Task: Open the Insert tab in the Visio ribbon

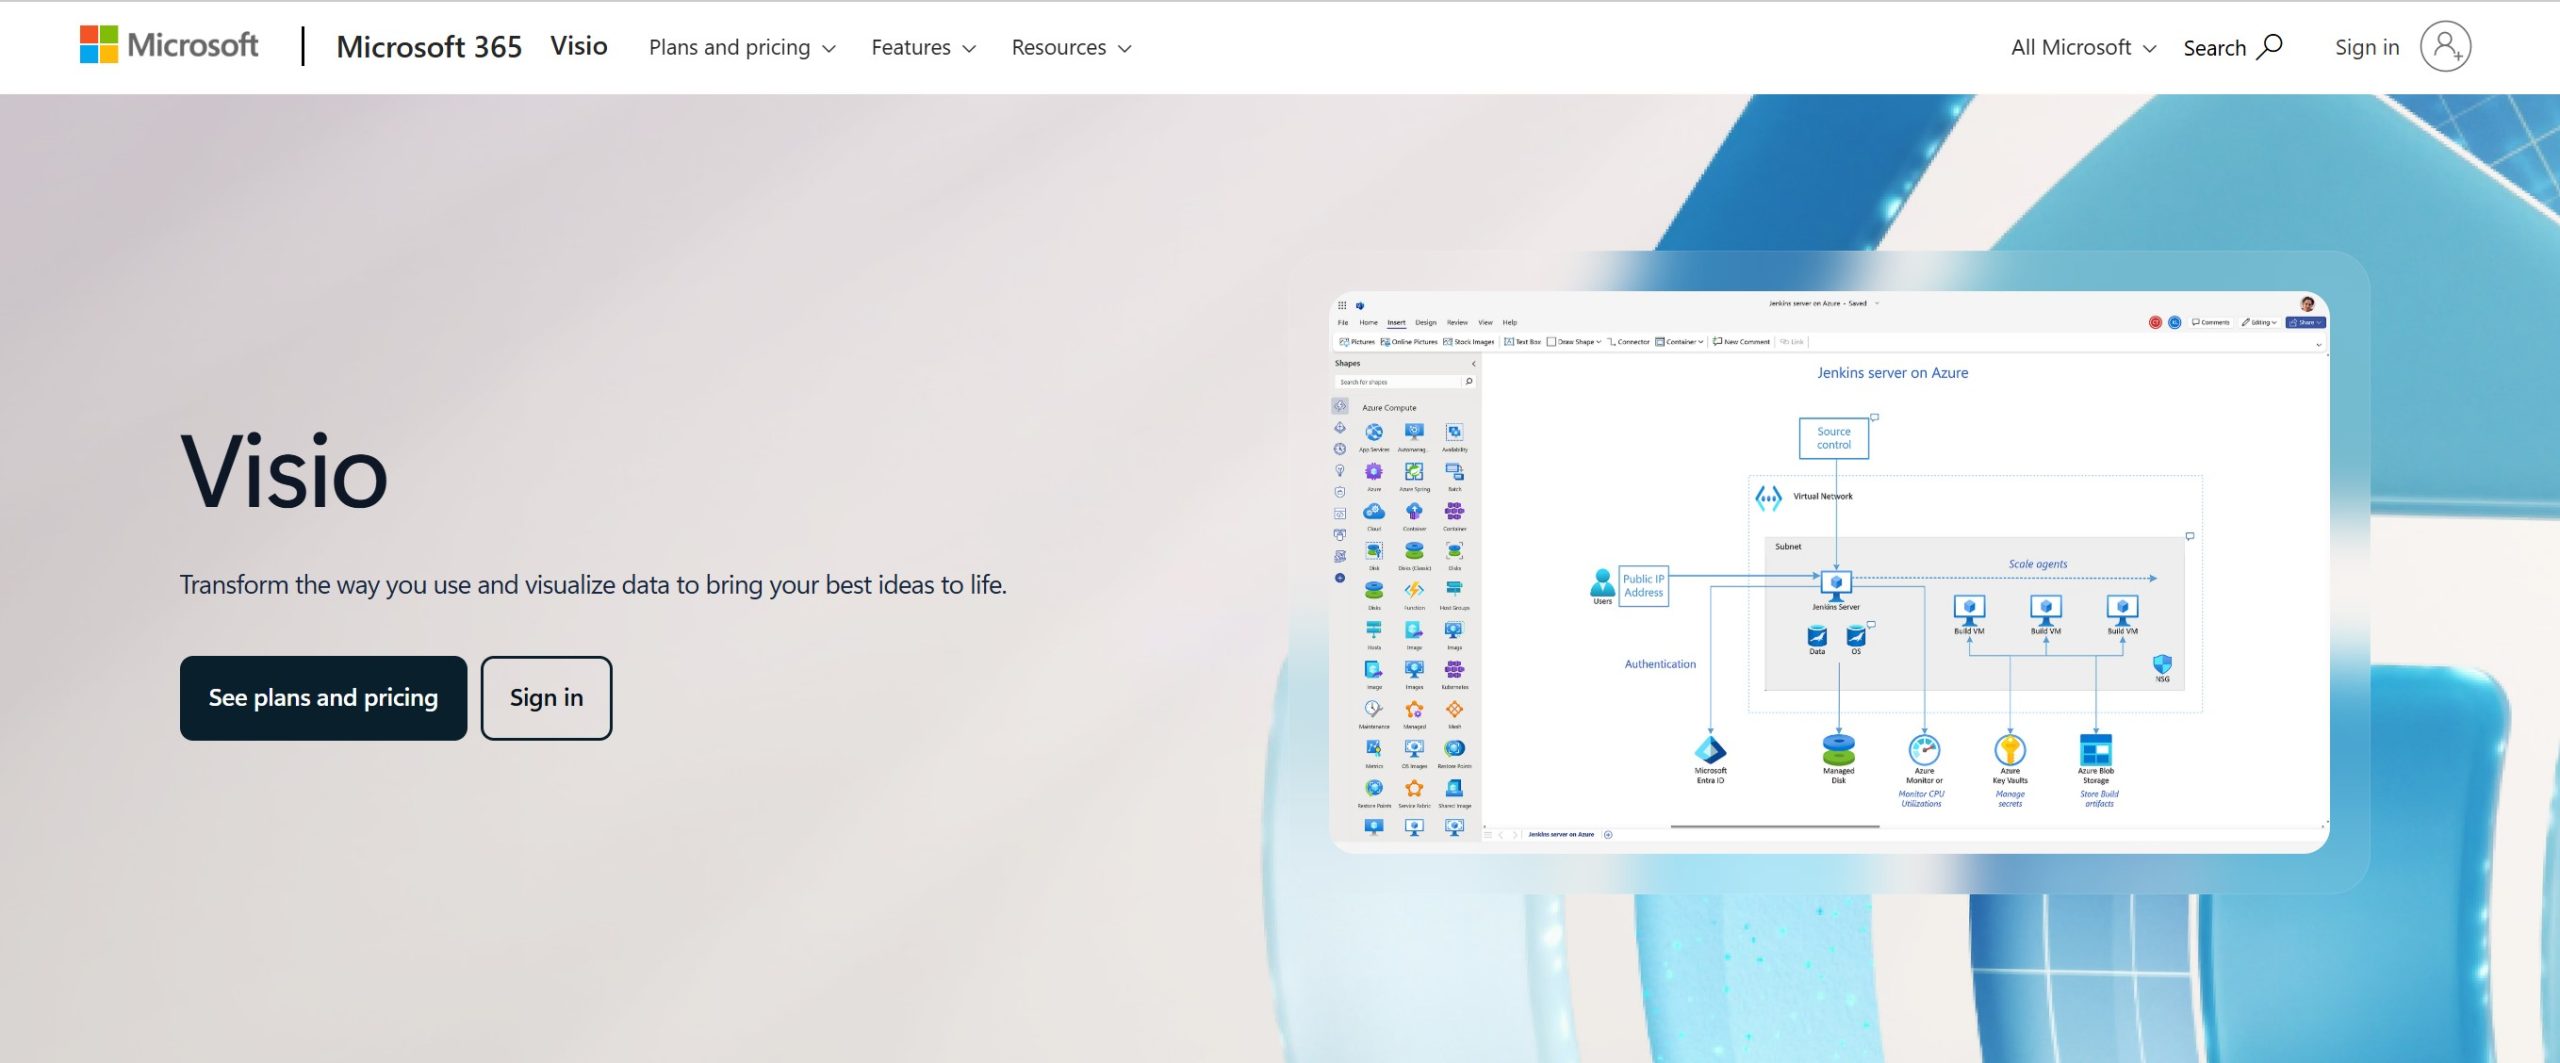Action: [x=1396, y=323]
